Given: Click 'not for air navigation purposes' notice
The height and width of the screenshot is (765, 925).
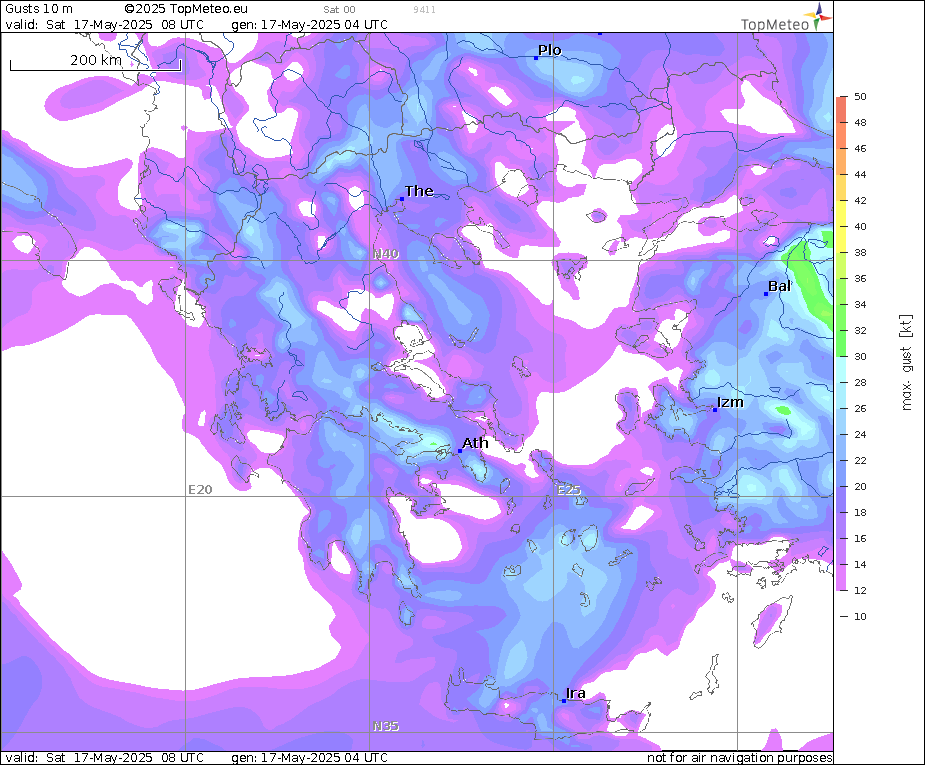Looking at the screenshot, I should tap(740, 757).
